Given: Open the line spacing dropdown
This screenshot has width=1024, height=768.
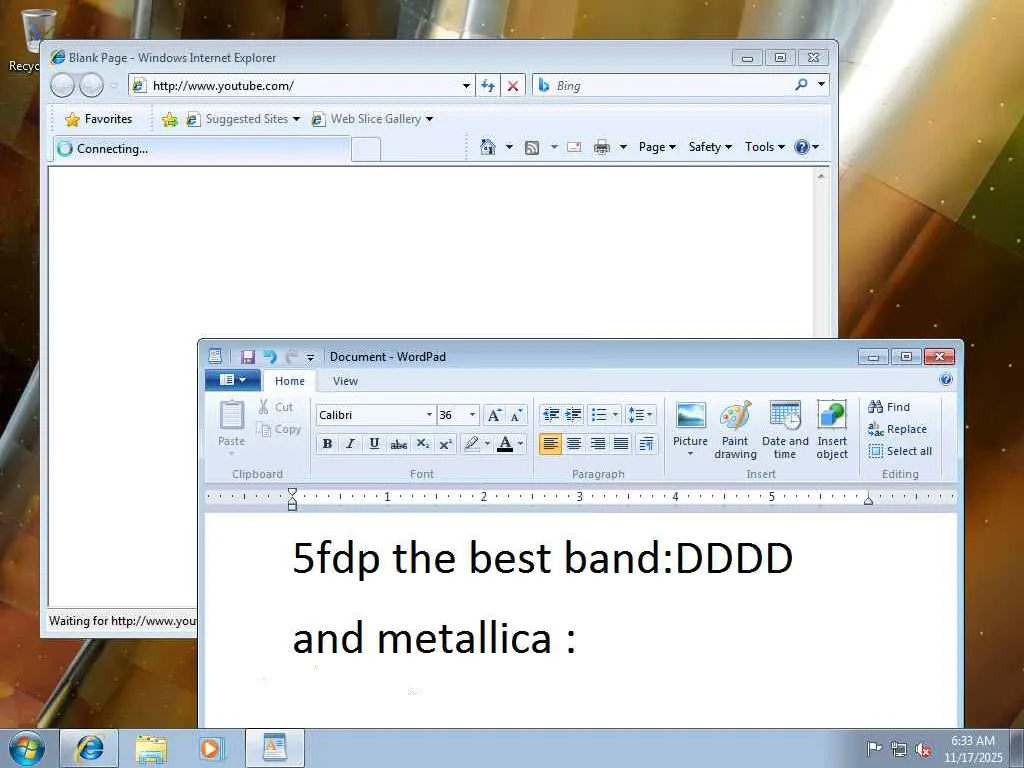Looking at the screenshot, I should click(640, 415).
